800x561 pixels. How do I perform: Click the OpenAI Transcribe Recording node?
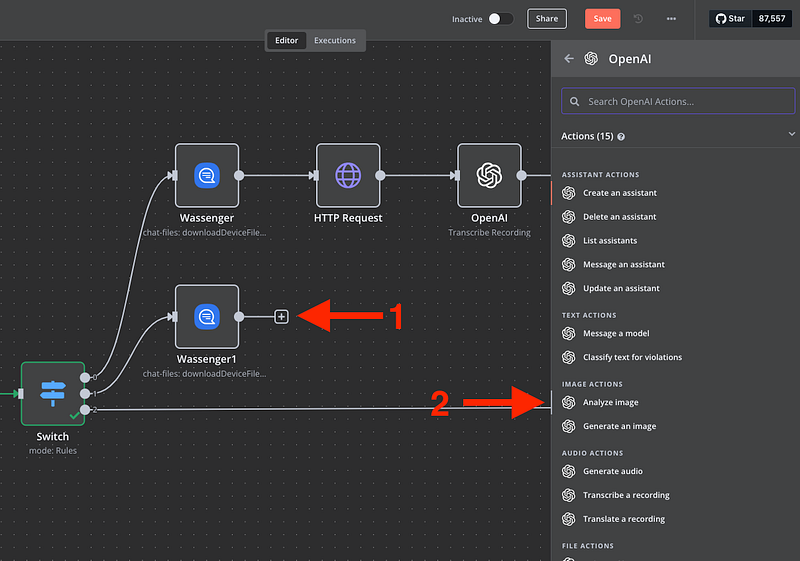(489, 176)
